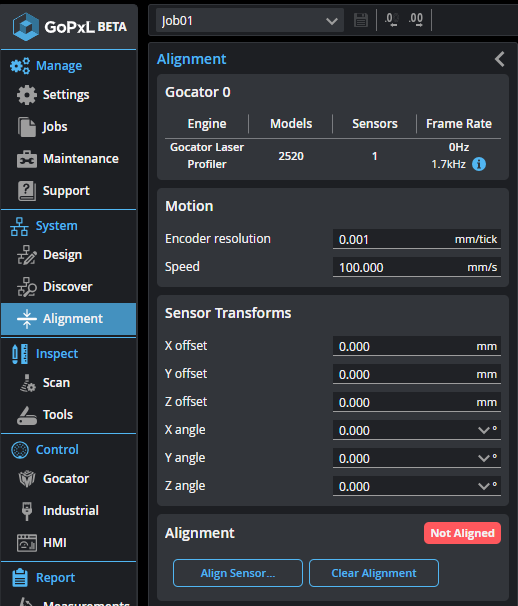Expand the Z angle dropdown arrow
This screenshot has height=606, width=518.
(484, 486)
